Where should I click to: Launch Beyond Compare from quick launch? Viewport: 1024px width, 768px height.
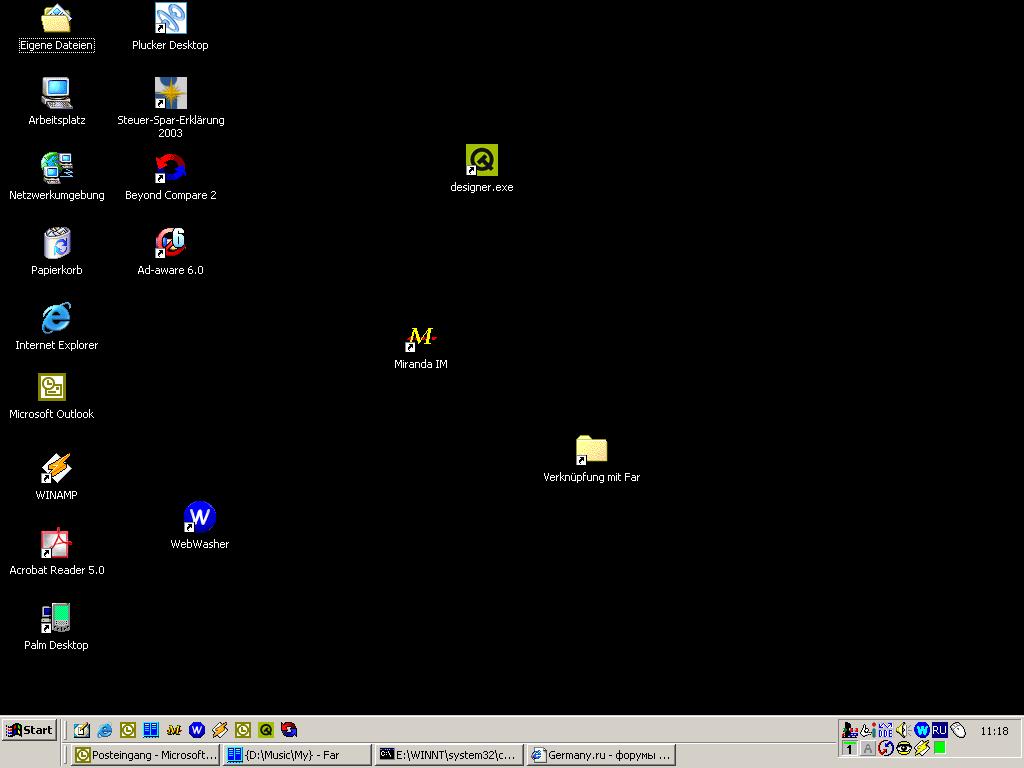coord(289,730)
